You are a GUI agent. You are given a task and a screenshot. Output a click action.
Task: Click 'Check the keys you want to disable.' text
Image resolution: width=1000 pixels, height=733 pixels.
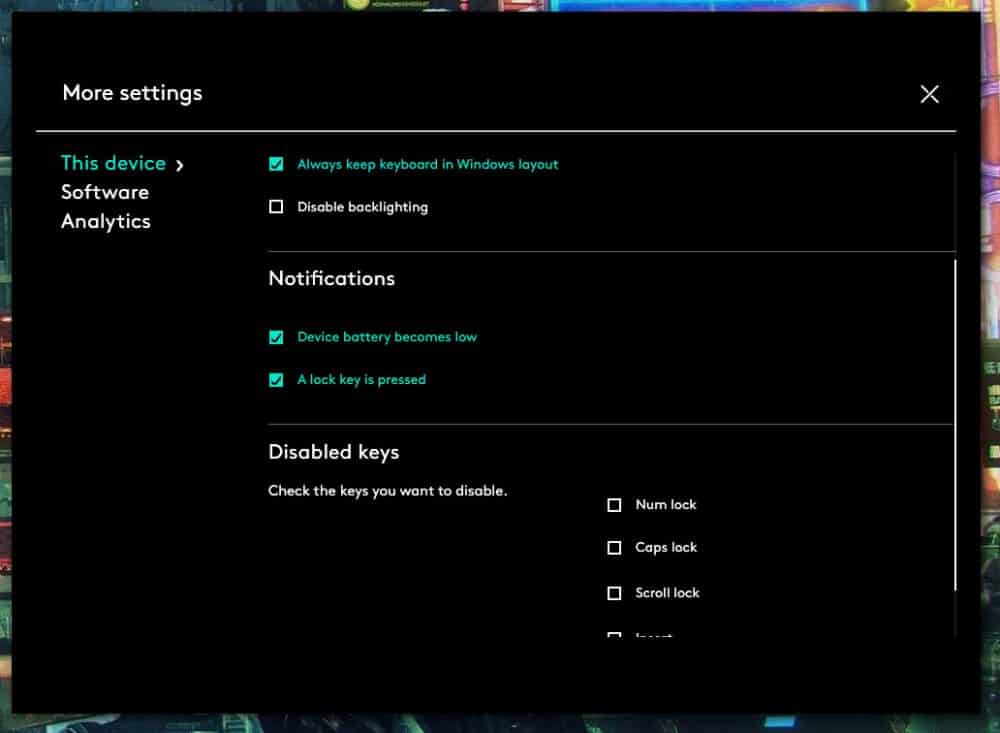(388, 491)
